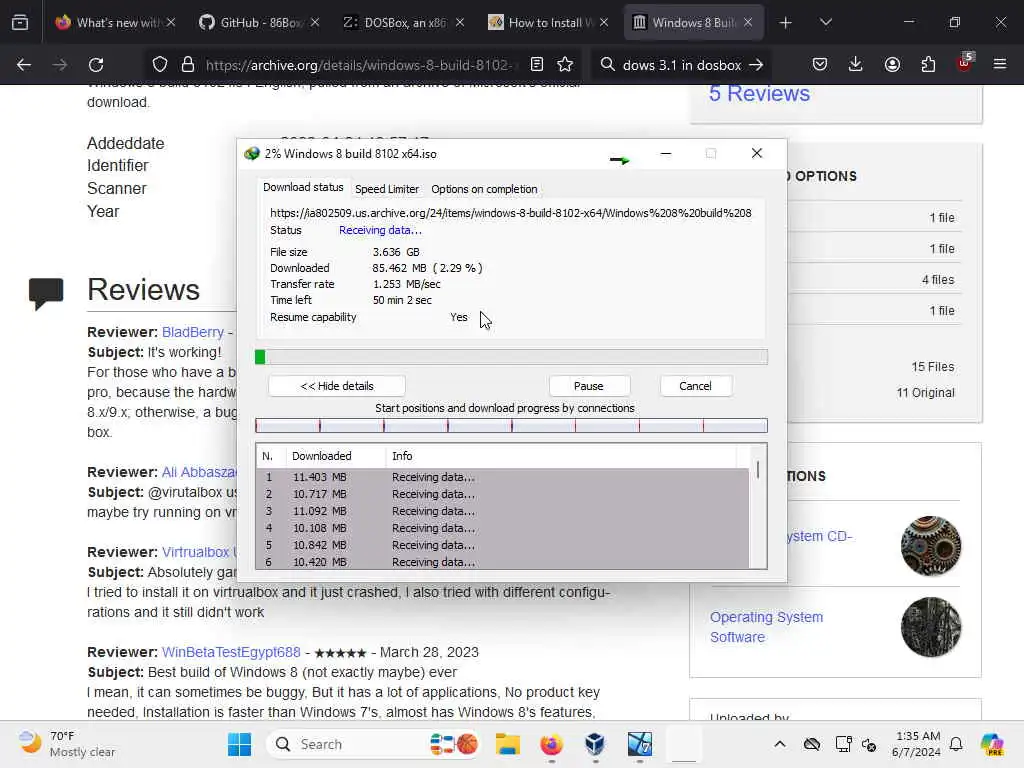The width and height of the screenshot is (1024, 768).
Task: Click the 5 Reviews link
Action: [760, 93]
